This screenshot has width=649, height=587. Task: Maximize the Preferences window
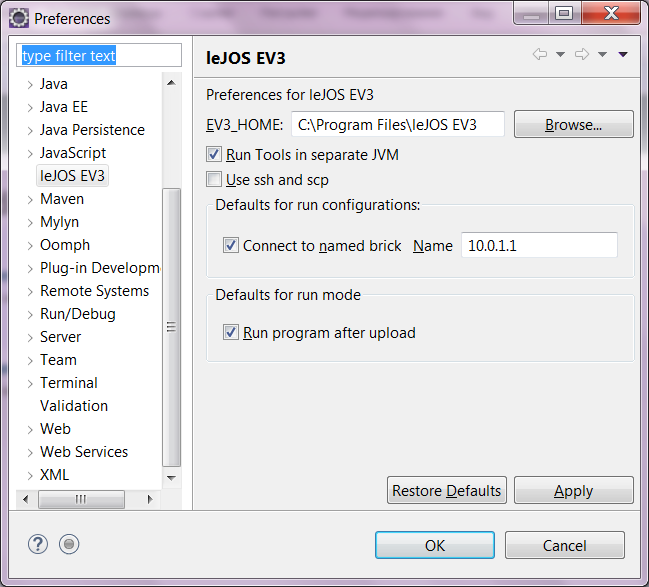click(564, 14)
